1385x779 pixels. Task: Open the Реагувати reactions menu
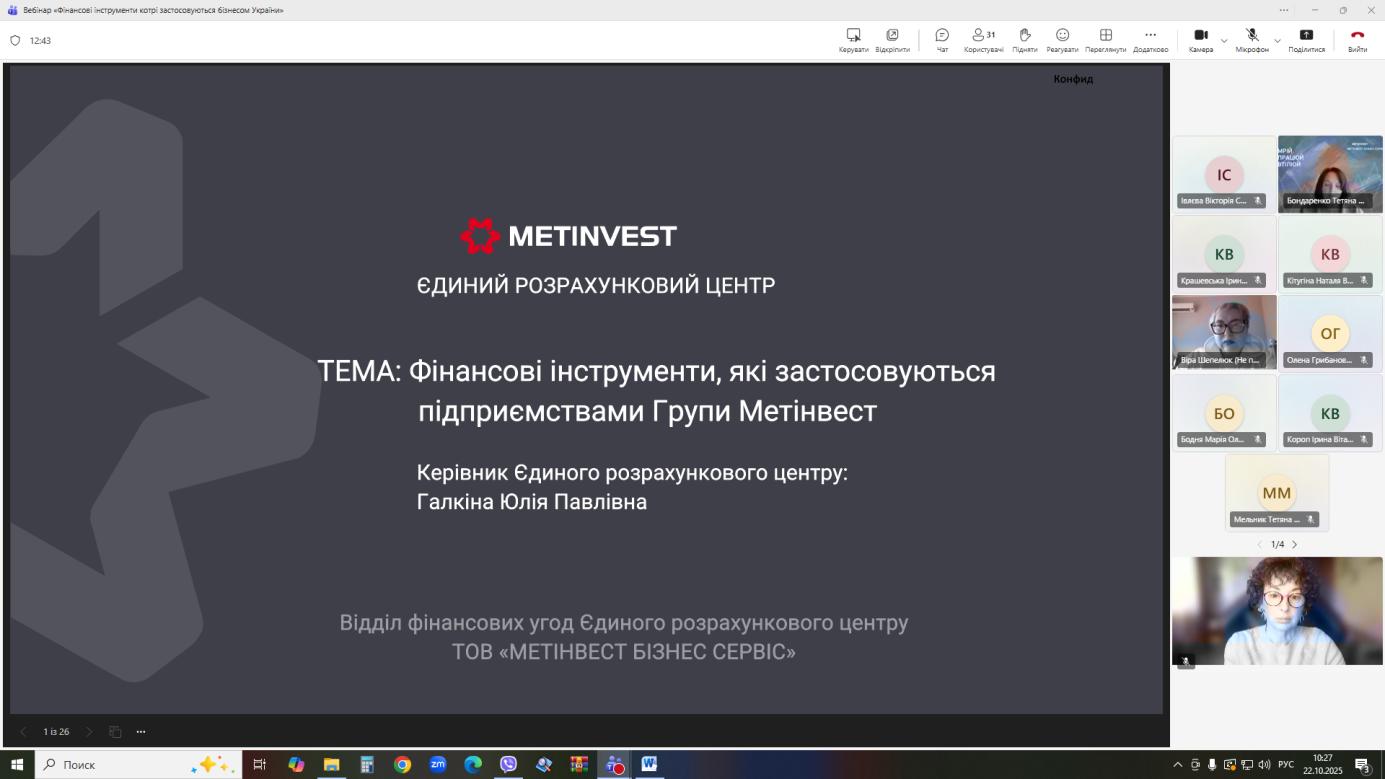1062,39
